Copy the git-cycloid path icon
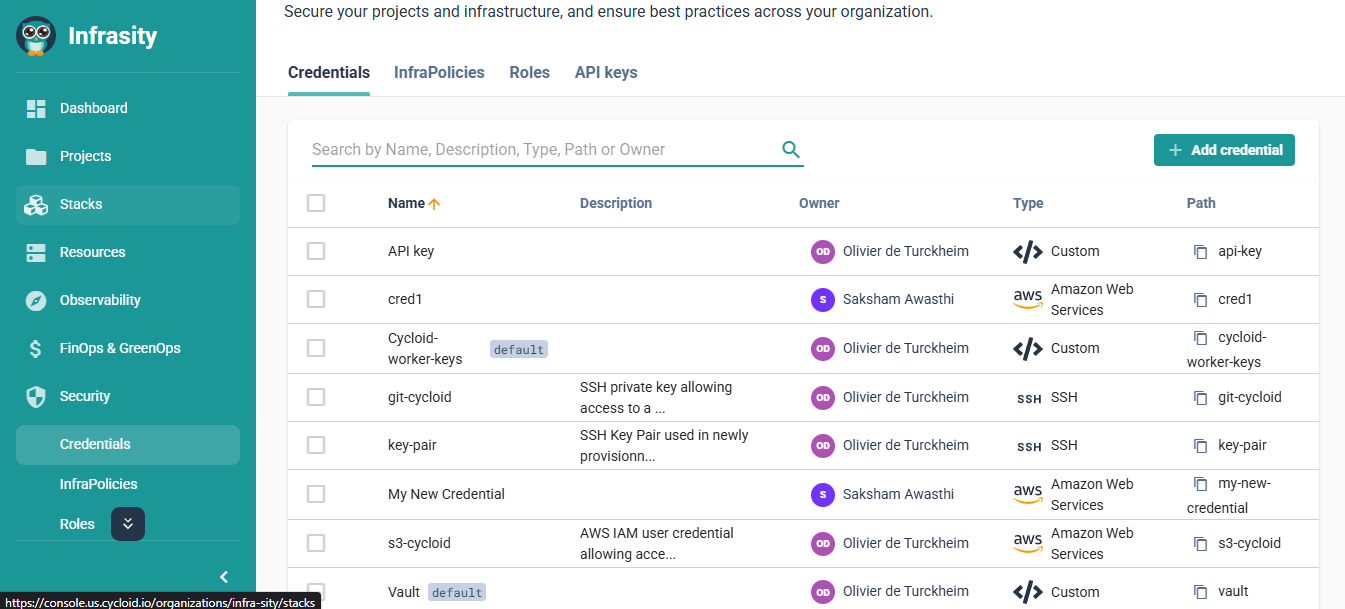Image resolution: width=1345 pixels, height=609 pixels. click(1201, 398)
